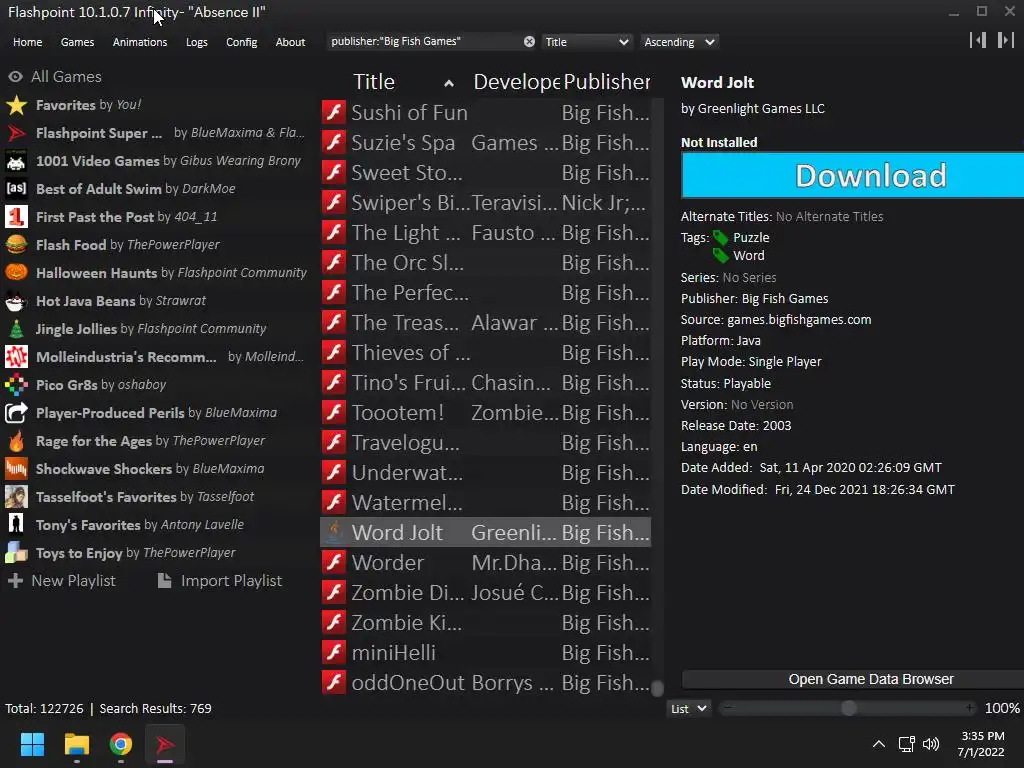This screenshot has width=1024, height=768.
Task: Open the Config tab
Action: (x=242, y=42)
